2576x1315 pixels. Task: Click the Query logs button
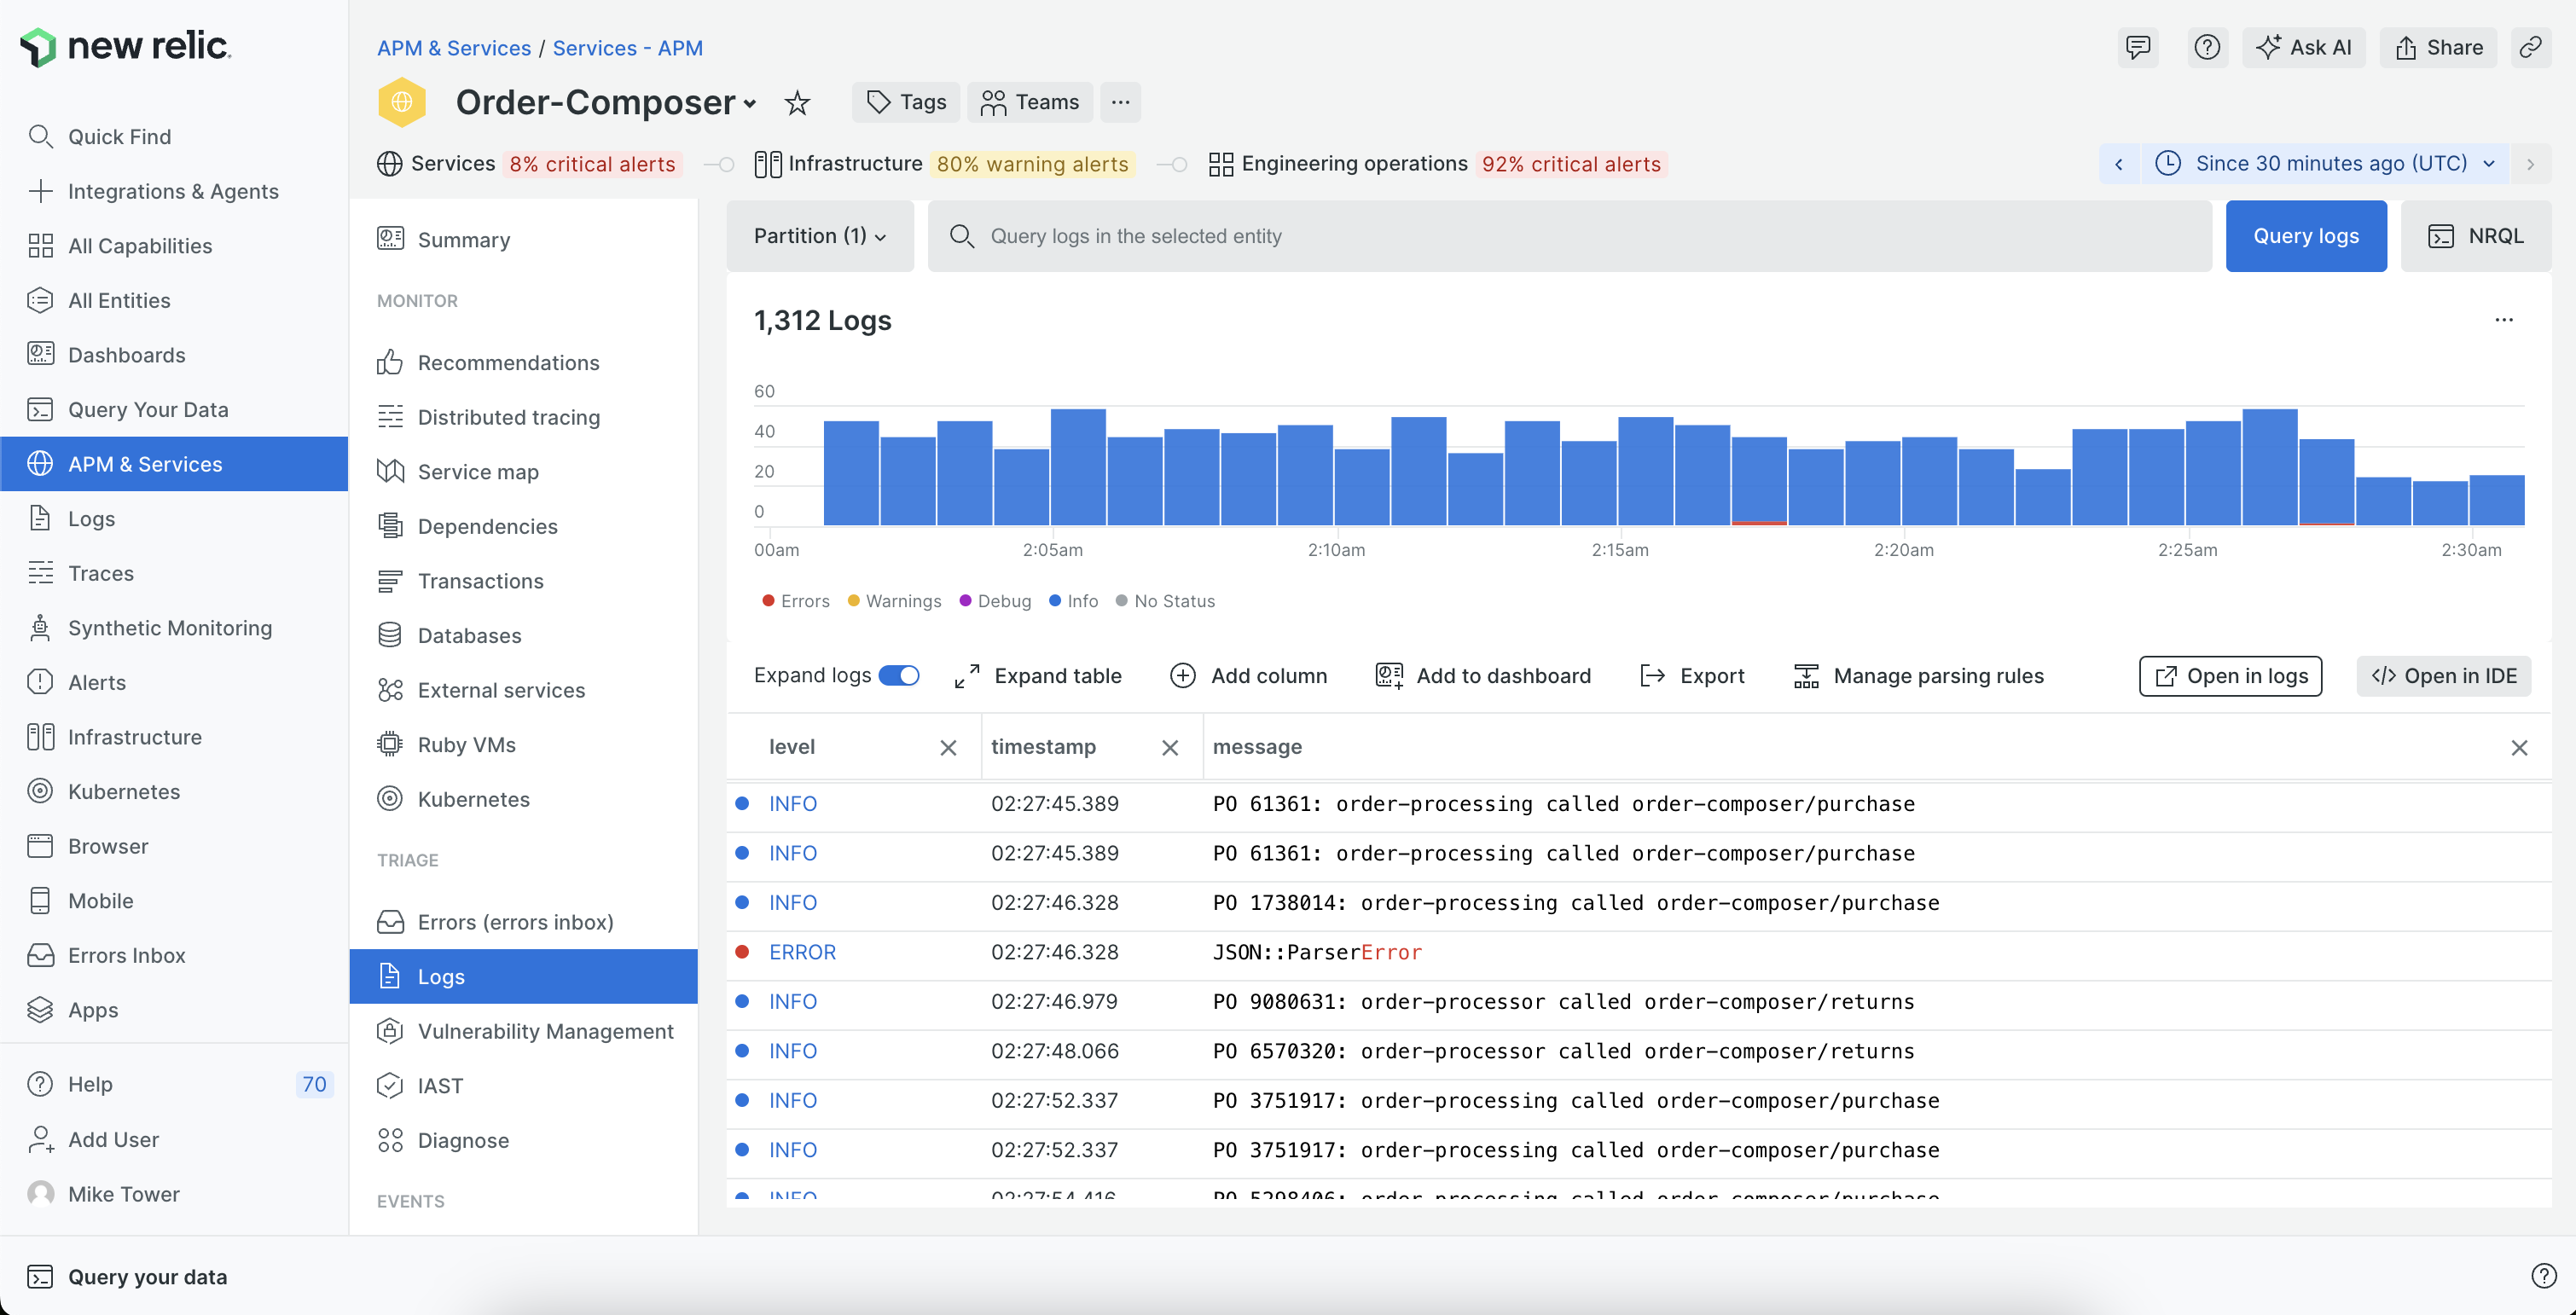pos(2305,236)
